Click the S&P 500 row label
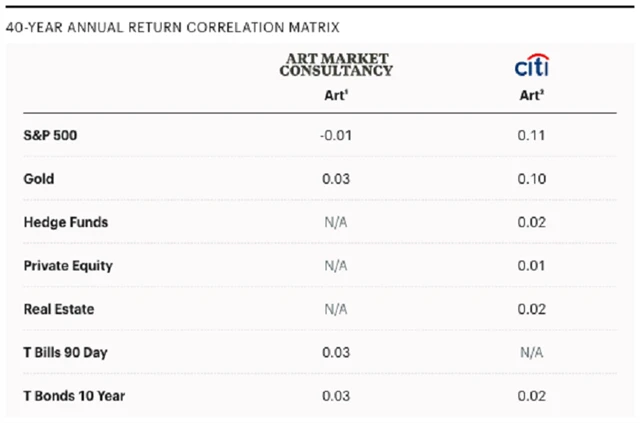 pos(50,136)
